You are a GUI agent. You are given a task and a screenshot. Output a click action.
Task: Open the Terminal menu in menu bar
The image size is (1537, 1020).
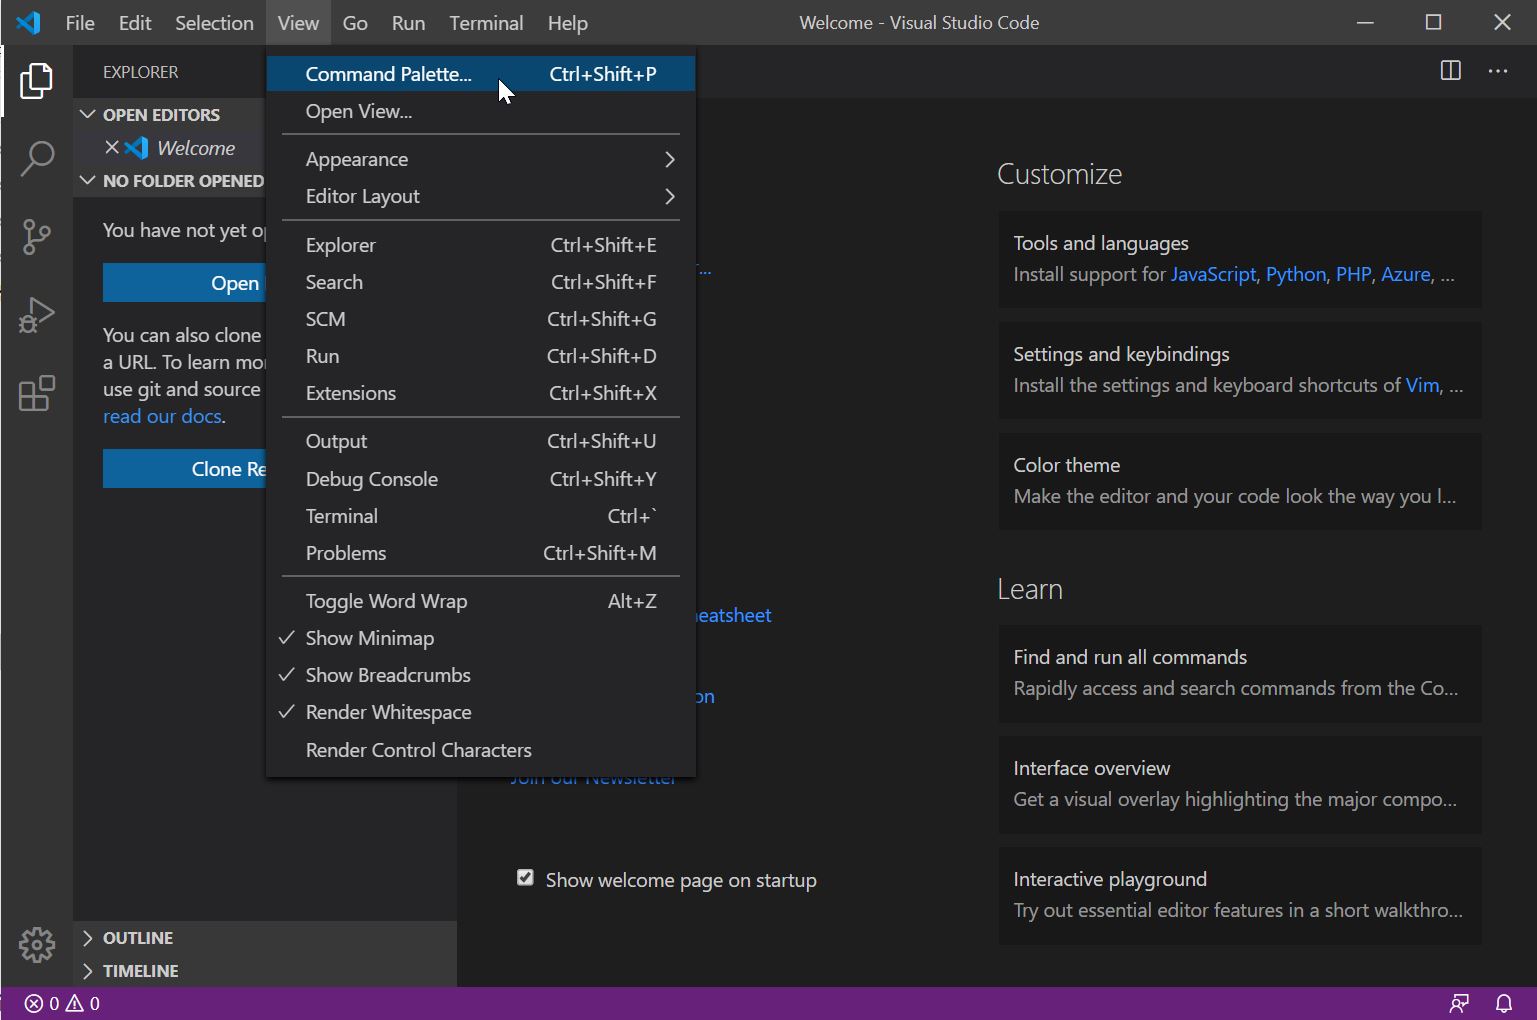coord(486,23)
